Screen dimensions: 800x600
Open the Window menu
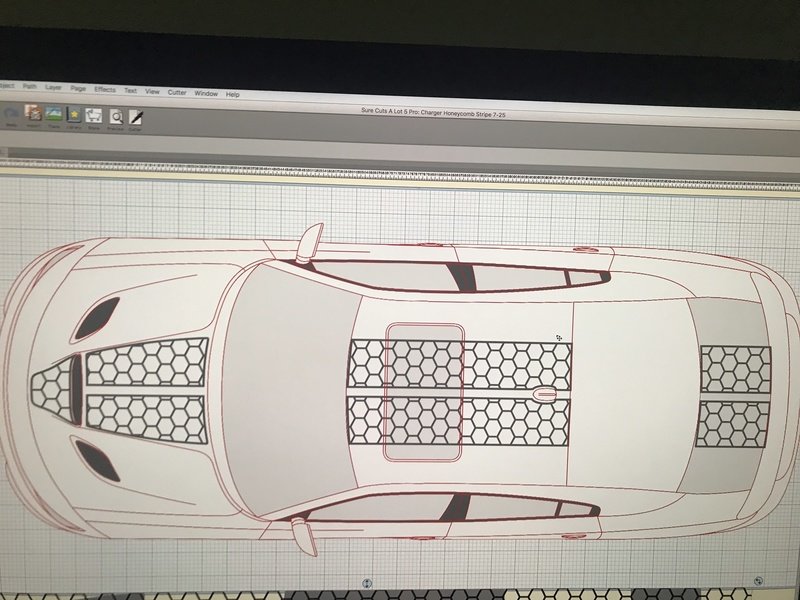coord(206,93)
